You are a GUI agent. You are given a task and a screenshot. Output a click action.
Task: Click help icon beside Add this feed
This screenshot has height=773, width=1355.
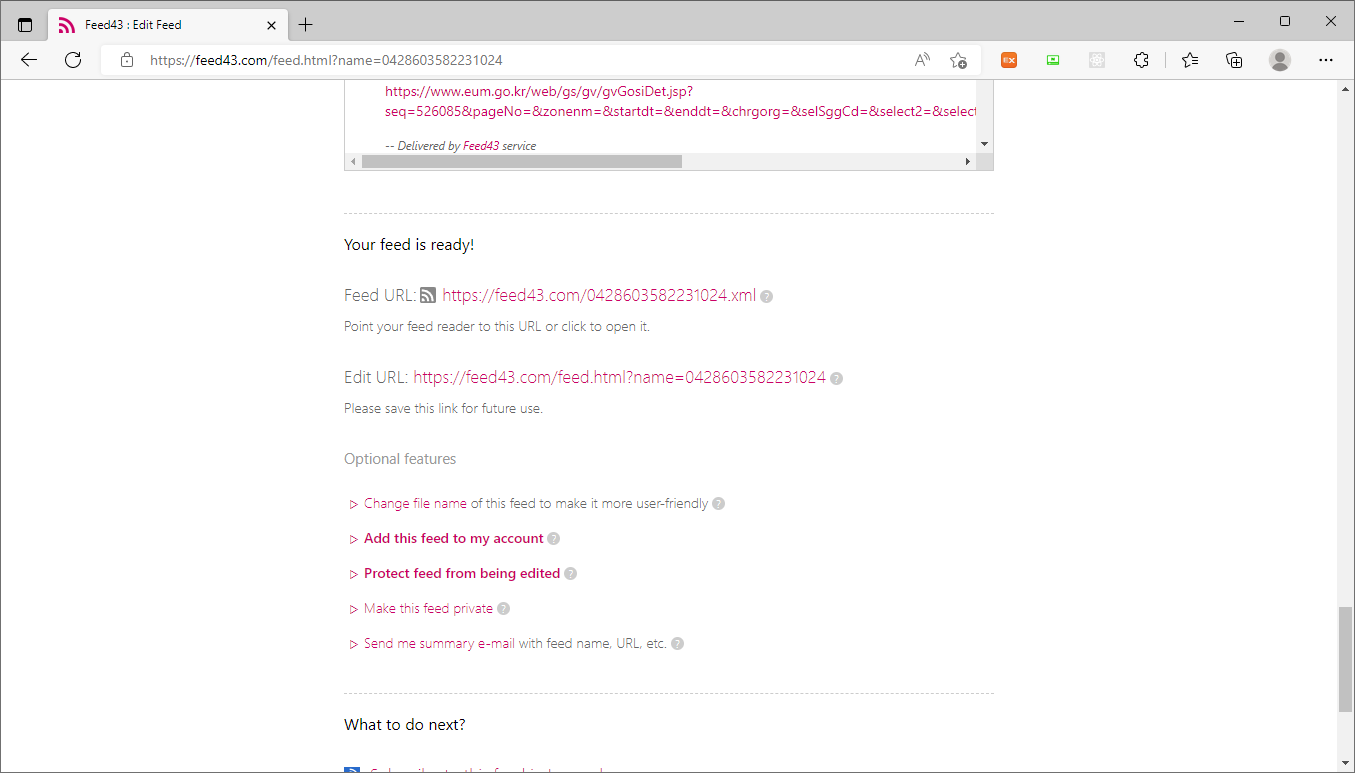553,539
